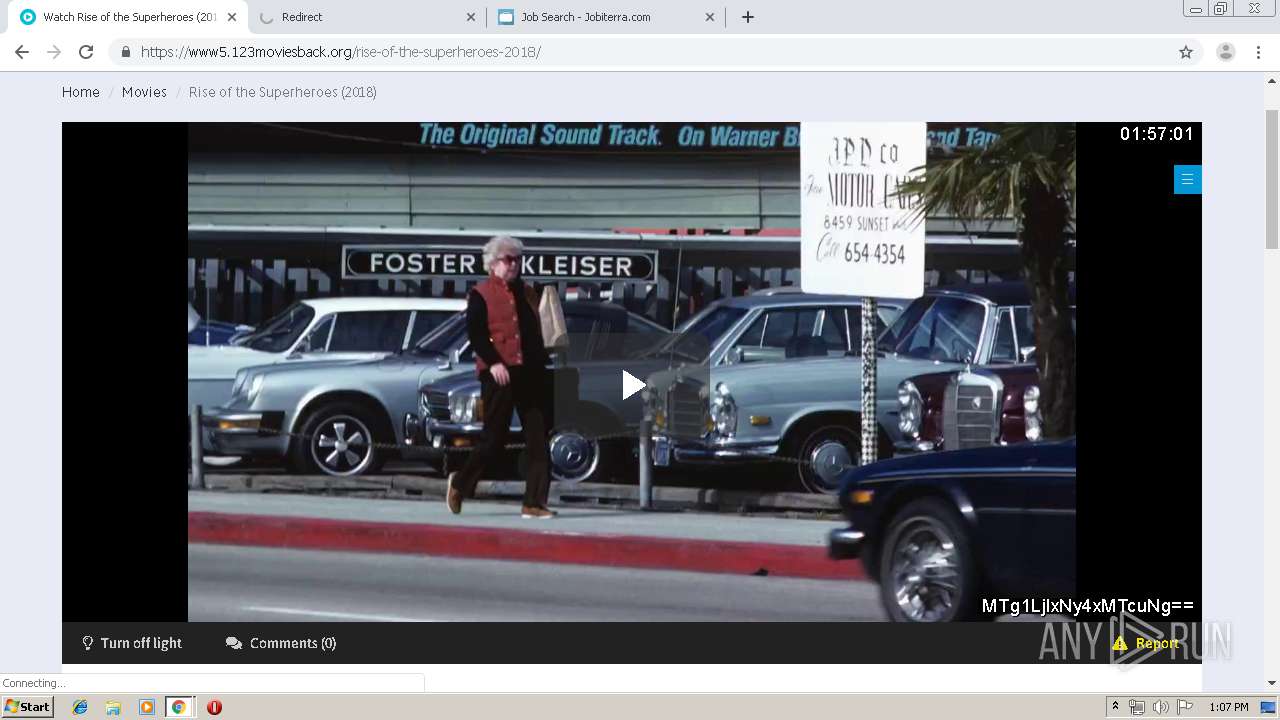Go to Home breadcrumb
Screen dimensions: 1280x720
coord(81,92)
